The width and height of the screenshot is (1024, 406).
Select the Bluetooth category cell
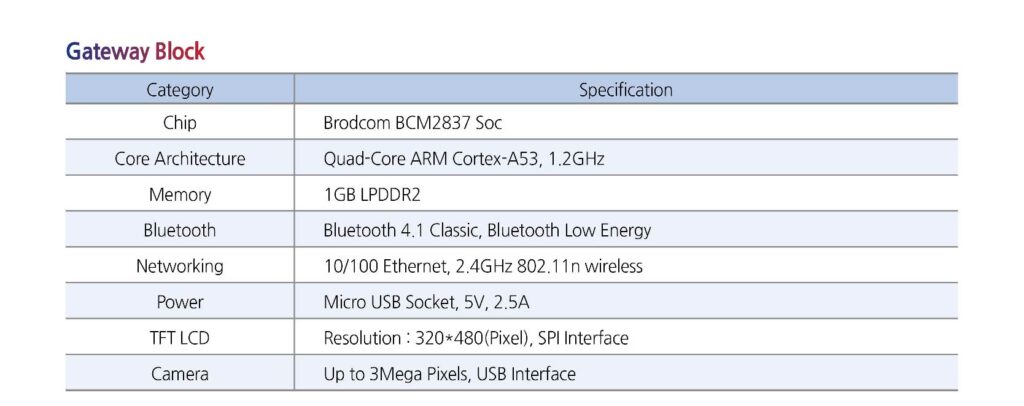pos(180,230)
